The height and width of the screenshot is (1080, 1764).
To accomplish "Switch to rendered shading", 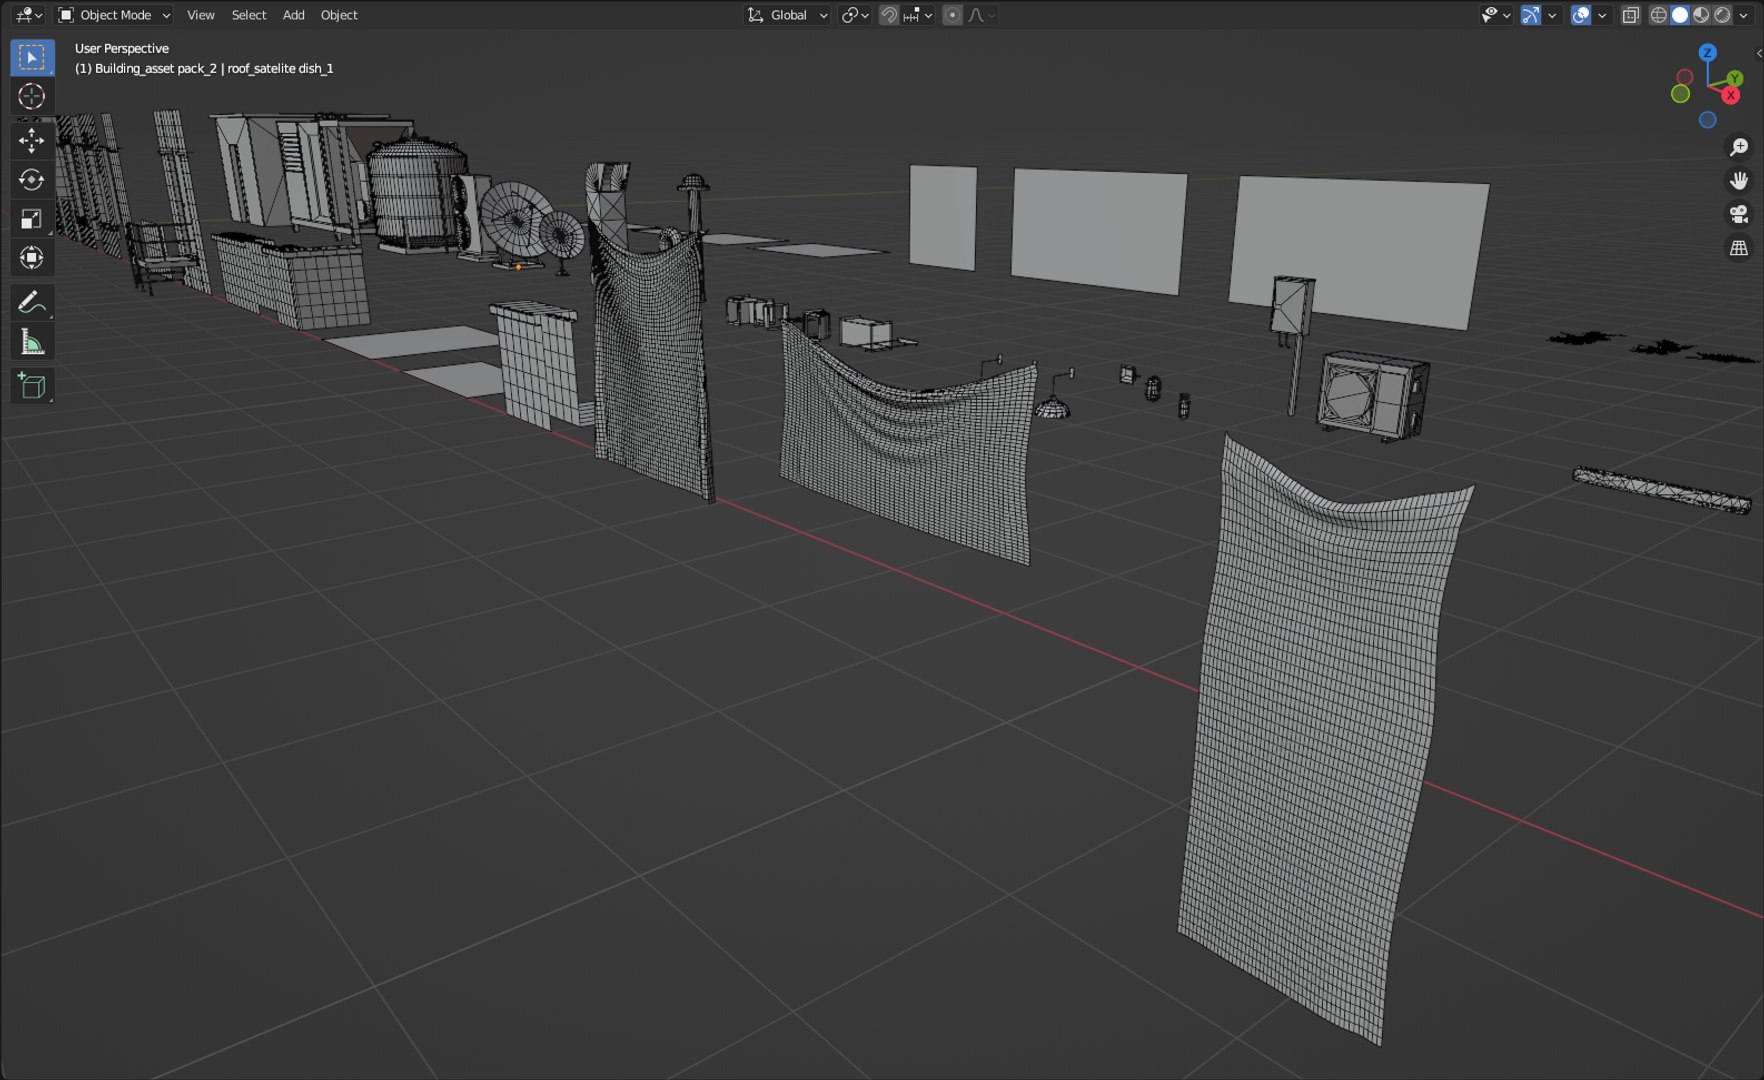I will (1722, 15).
